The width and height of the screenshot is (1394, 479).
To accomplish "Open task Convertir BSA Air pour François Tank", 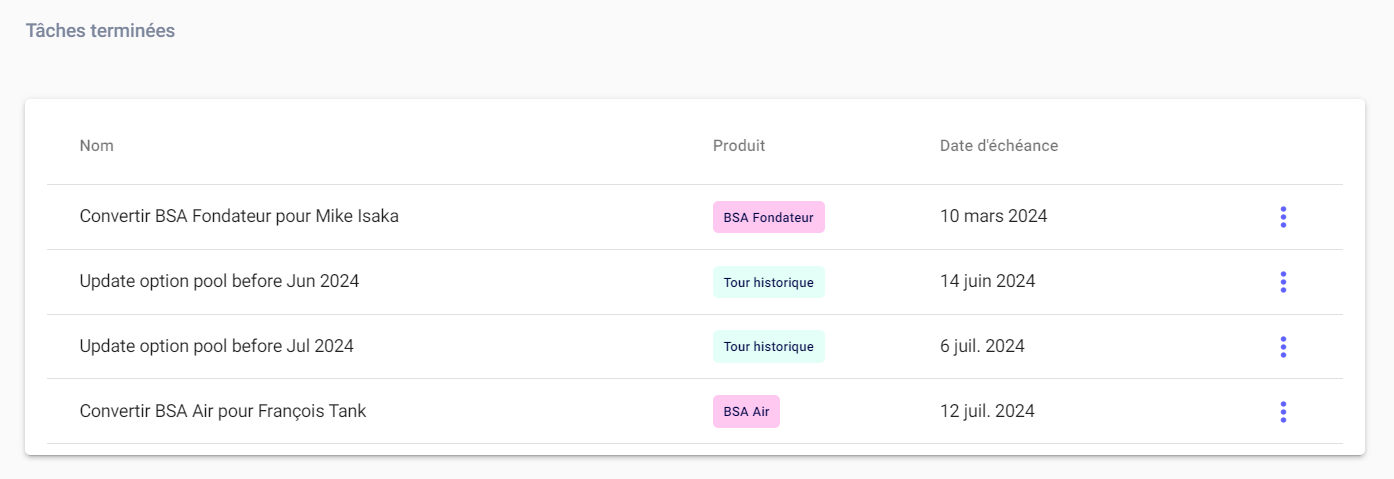I will (x=223, y=410).
